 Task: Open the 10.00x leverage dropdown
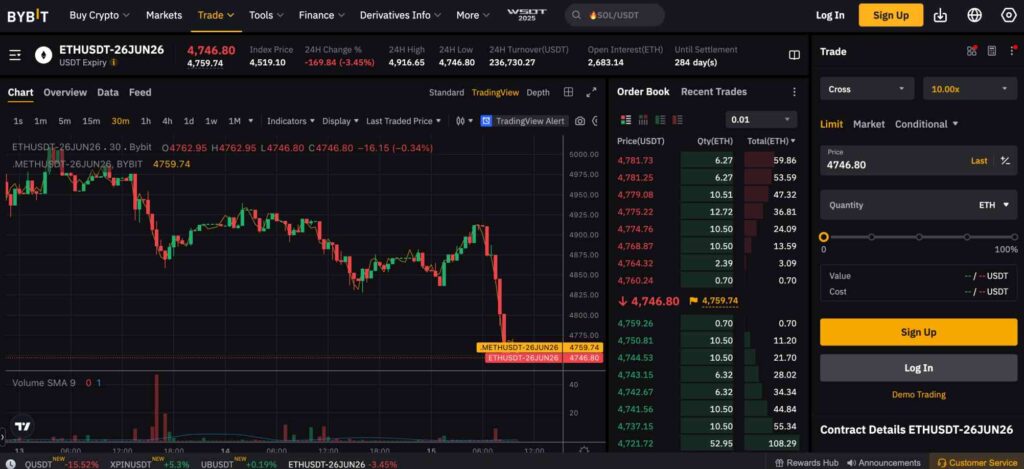970,89
